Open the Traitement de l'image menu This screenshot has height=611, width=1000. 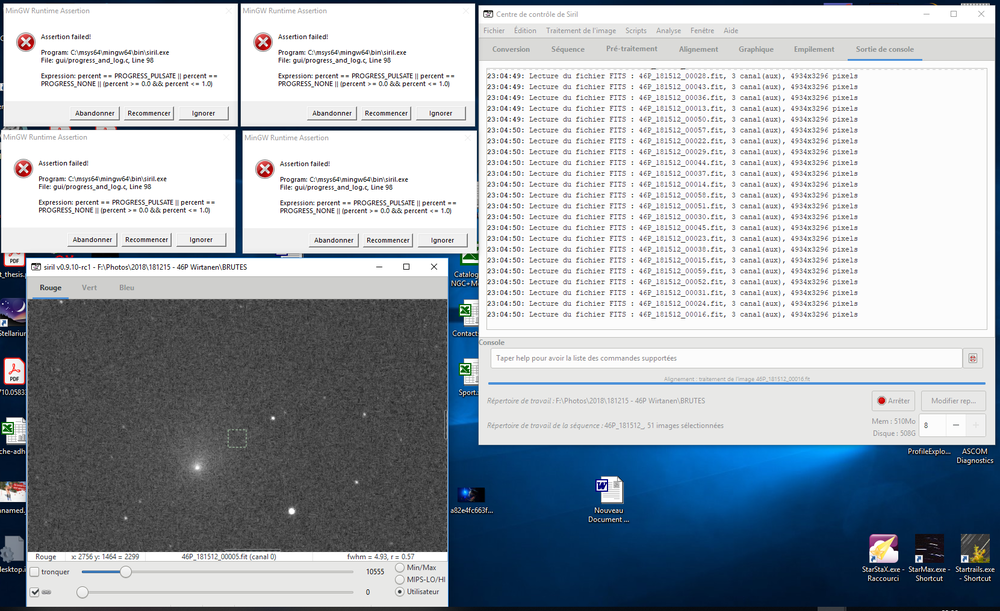pyautogui.click(x=580, y=31)
